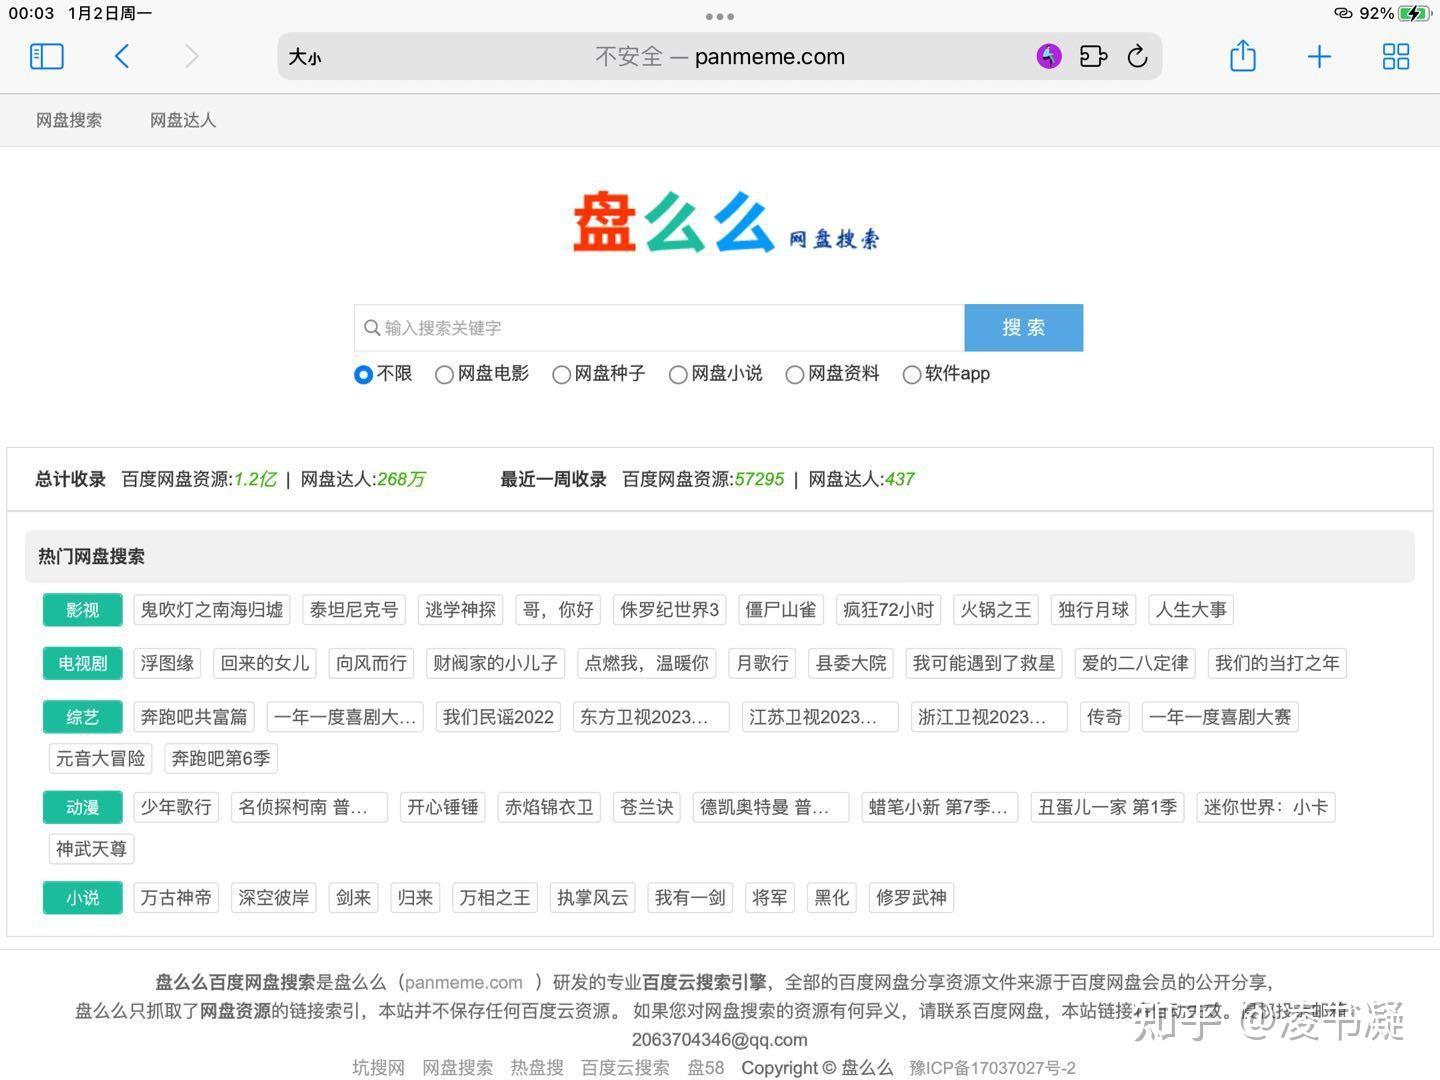Tap the purple extension icon in address bar
This screenshot has width=1440, height=1080.
tap(1048, 56)
